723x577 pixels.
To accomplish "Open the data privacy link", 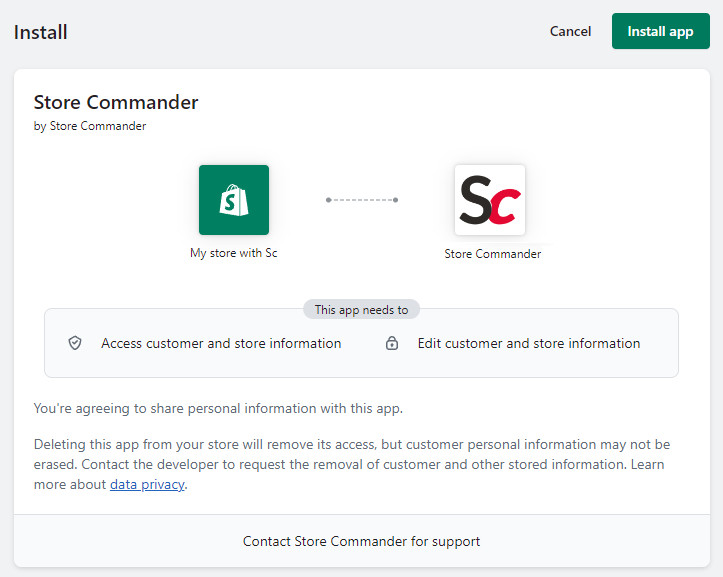I will pyautogui.click(x=147, y=484).
